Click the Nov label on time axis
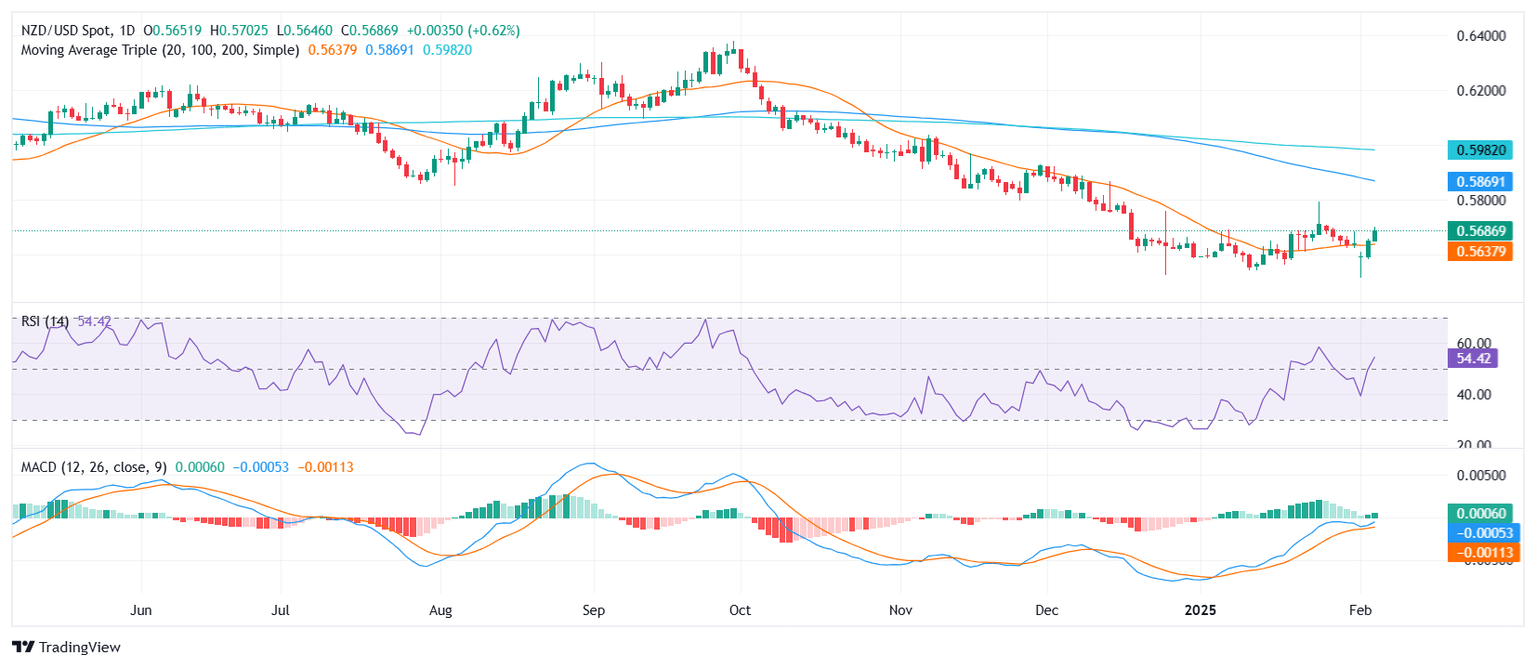This screenshot has width=1536, height=667. (901, 609)
